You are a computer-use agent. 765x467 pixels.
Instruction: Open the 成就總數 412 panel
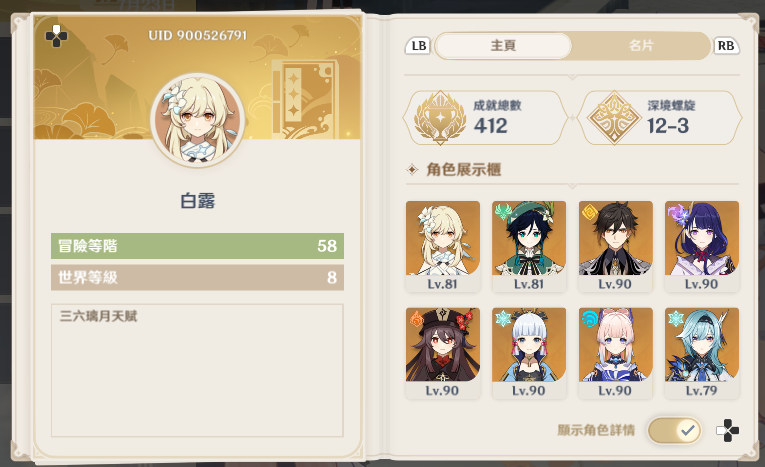[x=485, y=118]
